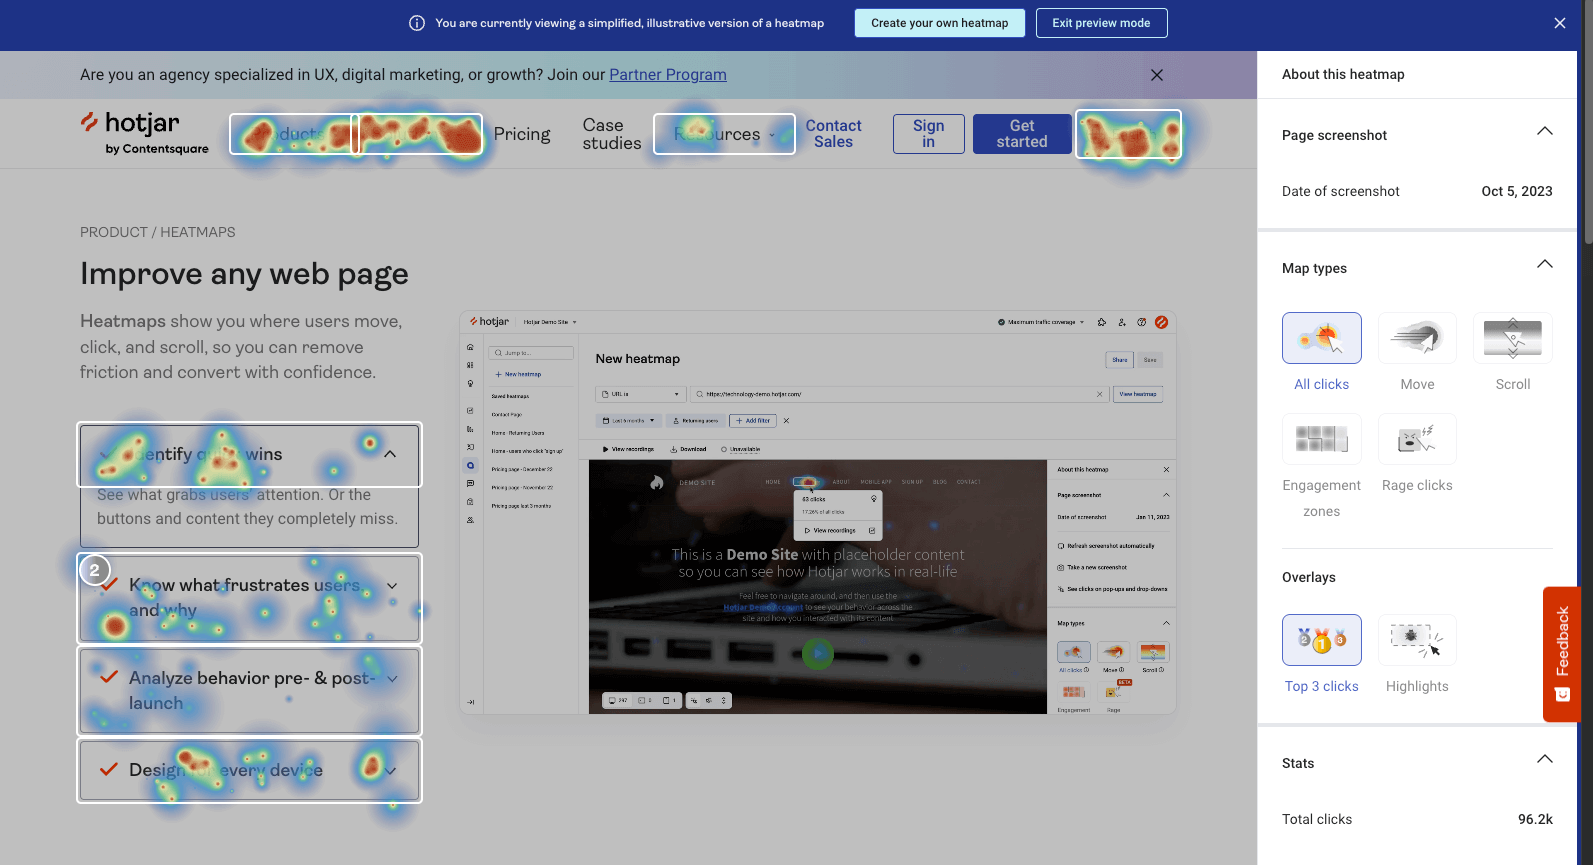Viewport: 1593px width, 865px height.
Task: Open the Case studies menu item
Action: click(x=612, y=134)
